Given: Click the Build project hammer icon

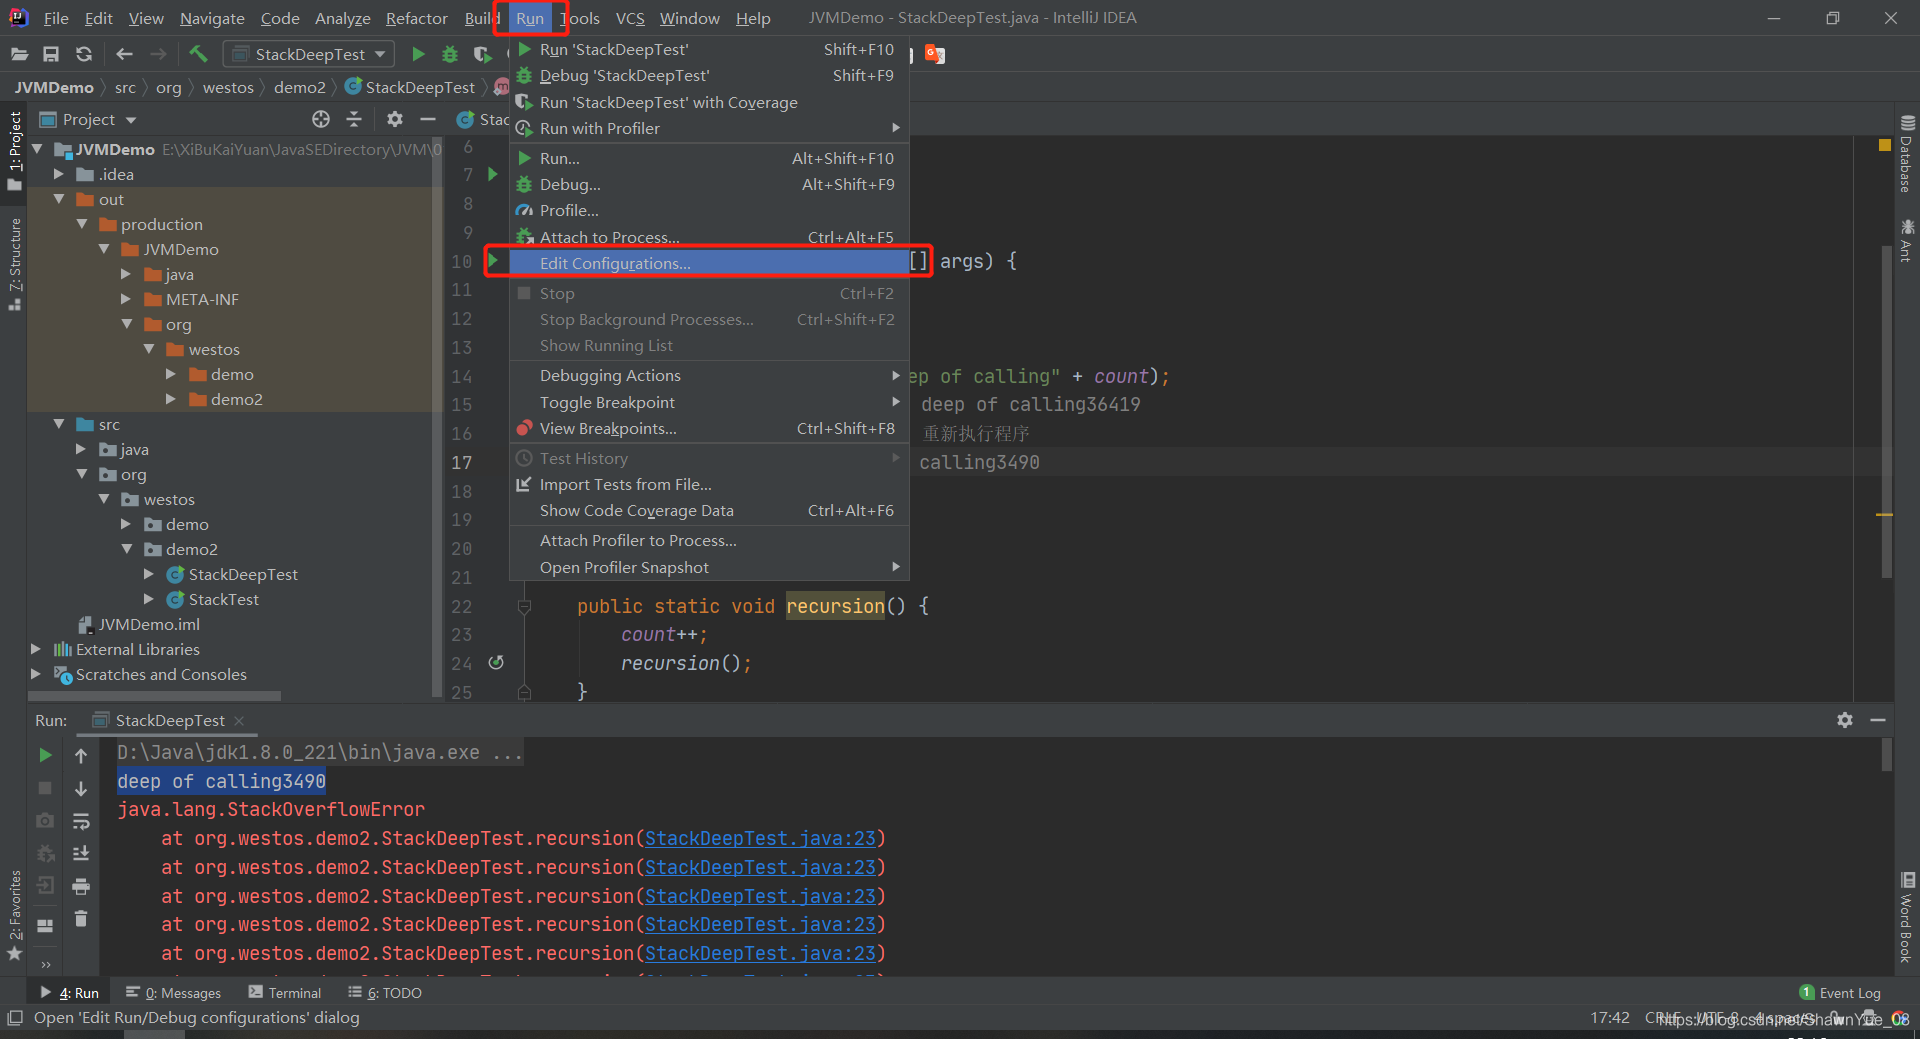Looking at the screenshot, I should 198,54.
